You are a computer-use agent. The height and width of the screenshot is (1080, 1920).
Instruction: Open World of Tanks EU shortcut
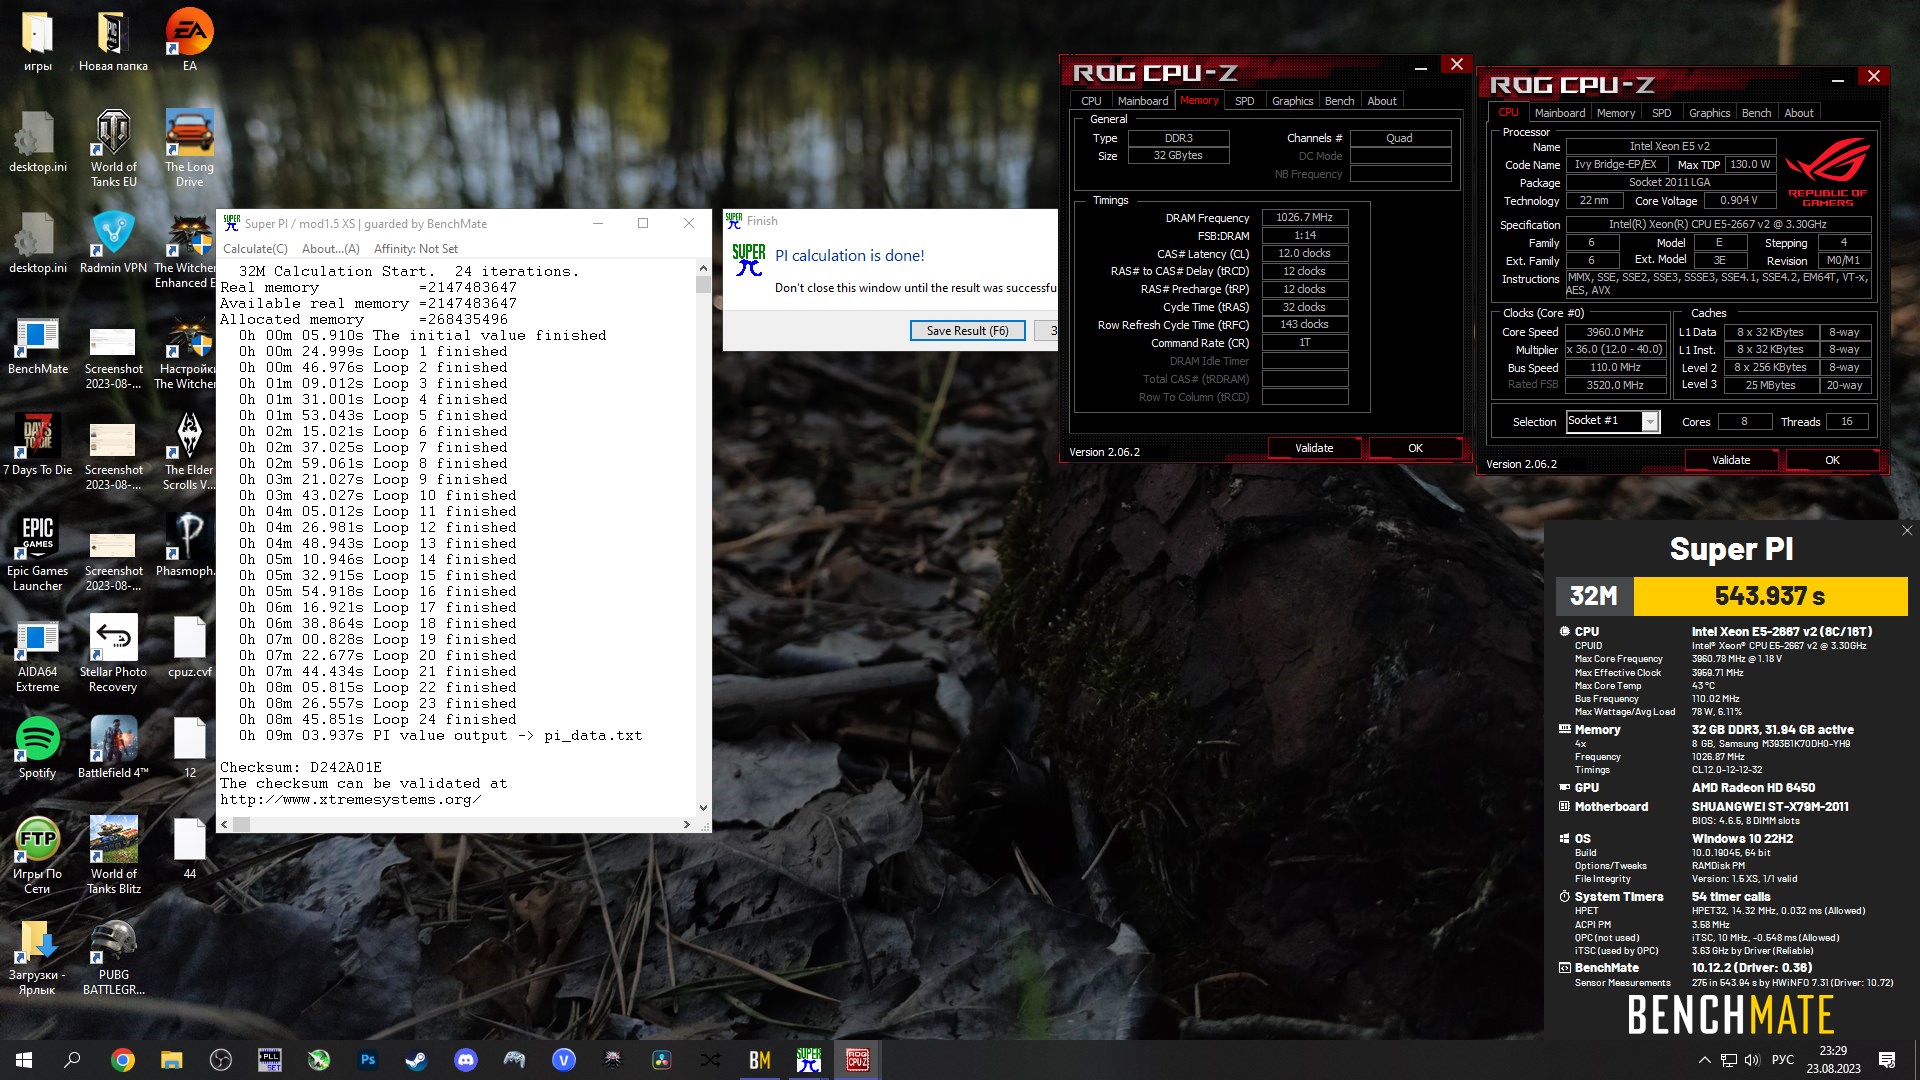(113, 148)
